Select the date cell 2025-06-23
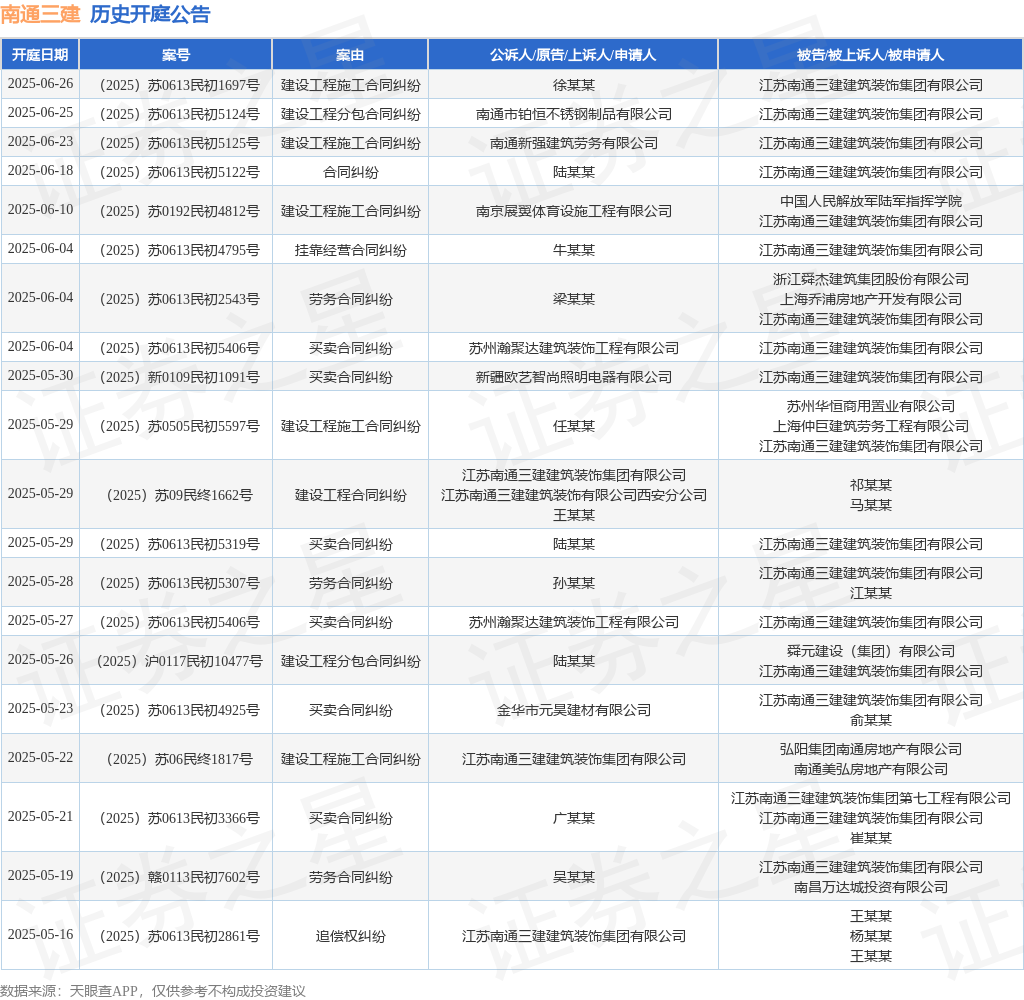1024x1000 pixels. (x=40, y=141)
